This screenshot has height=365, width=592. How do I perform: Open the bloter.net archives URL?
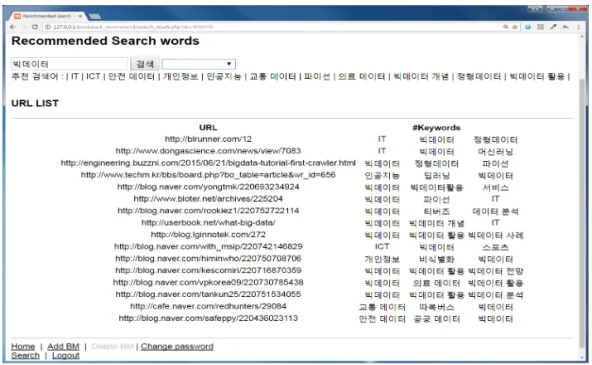(x=208, y=199)
